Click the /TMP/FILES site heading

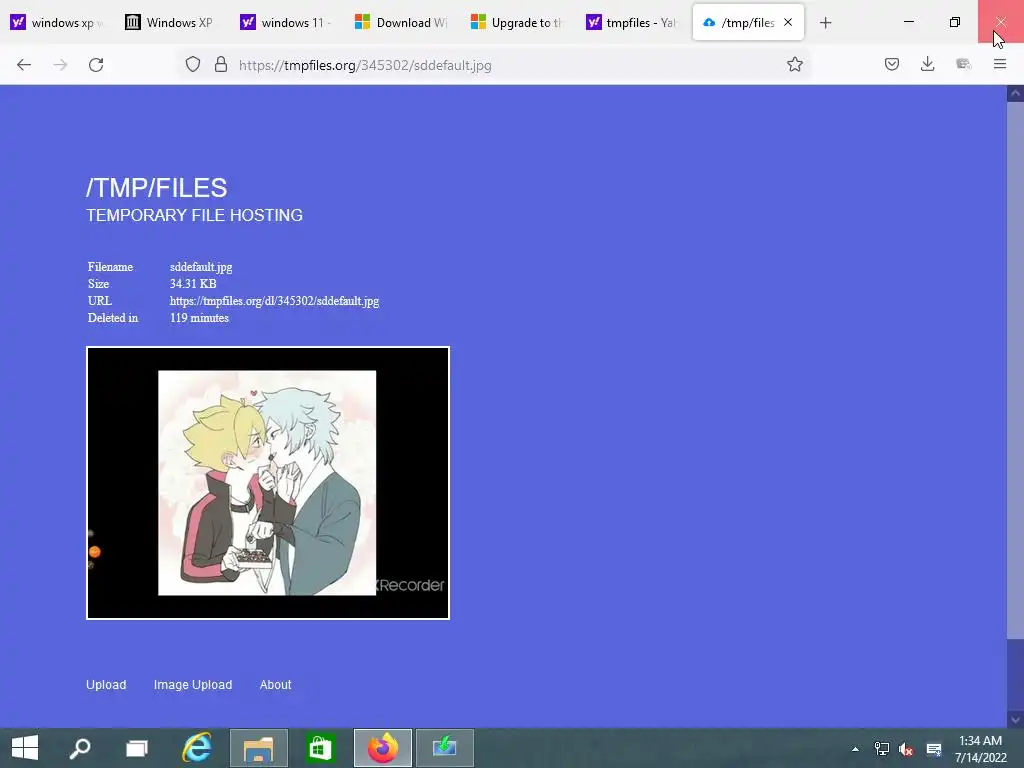pyautogui.click(x=157, y=188)
